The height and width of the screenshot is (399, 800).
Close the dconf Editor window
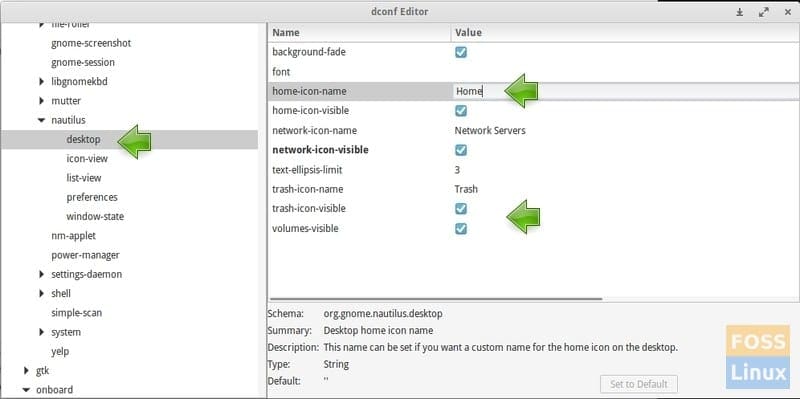788,12
